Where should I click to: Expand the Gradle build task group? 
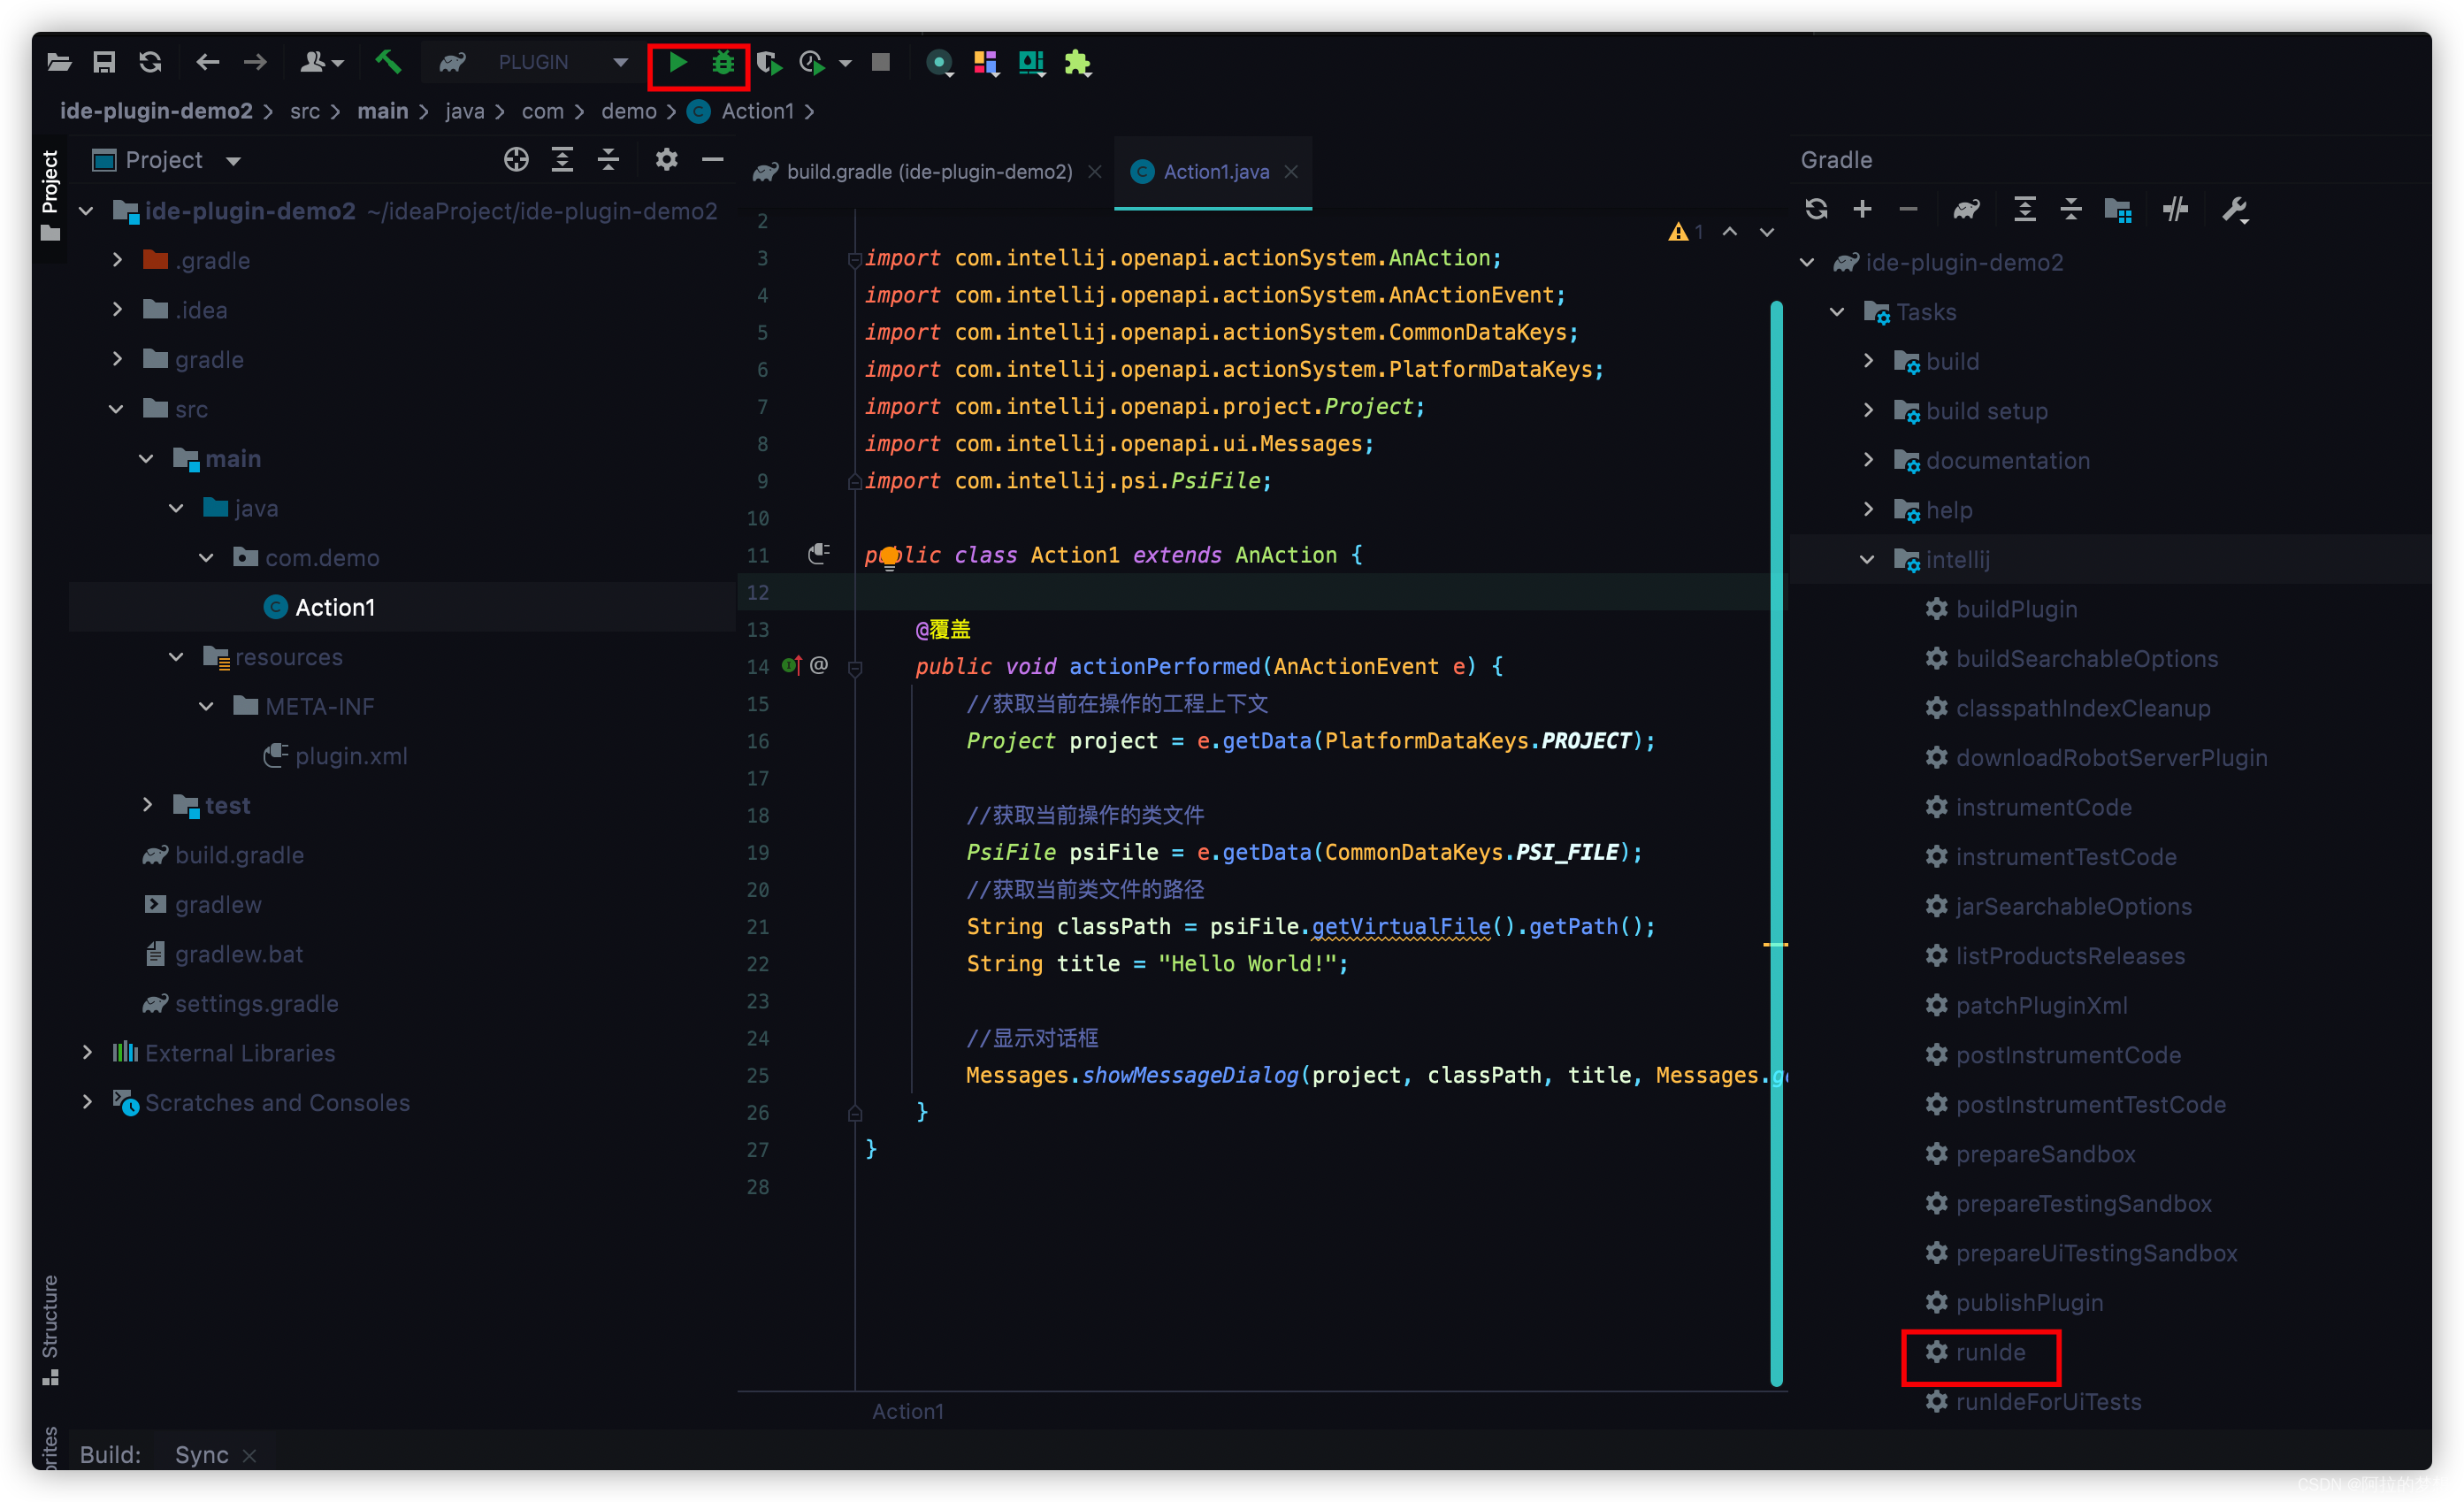pos(1868,361)
